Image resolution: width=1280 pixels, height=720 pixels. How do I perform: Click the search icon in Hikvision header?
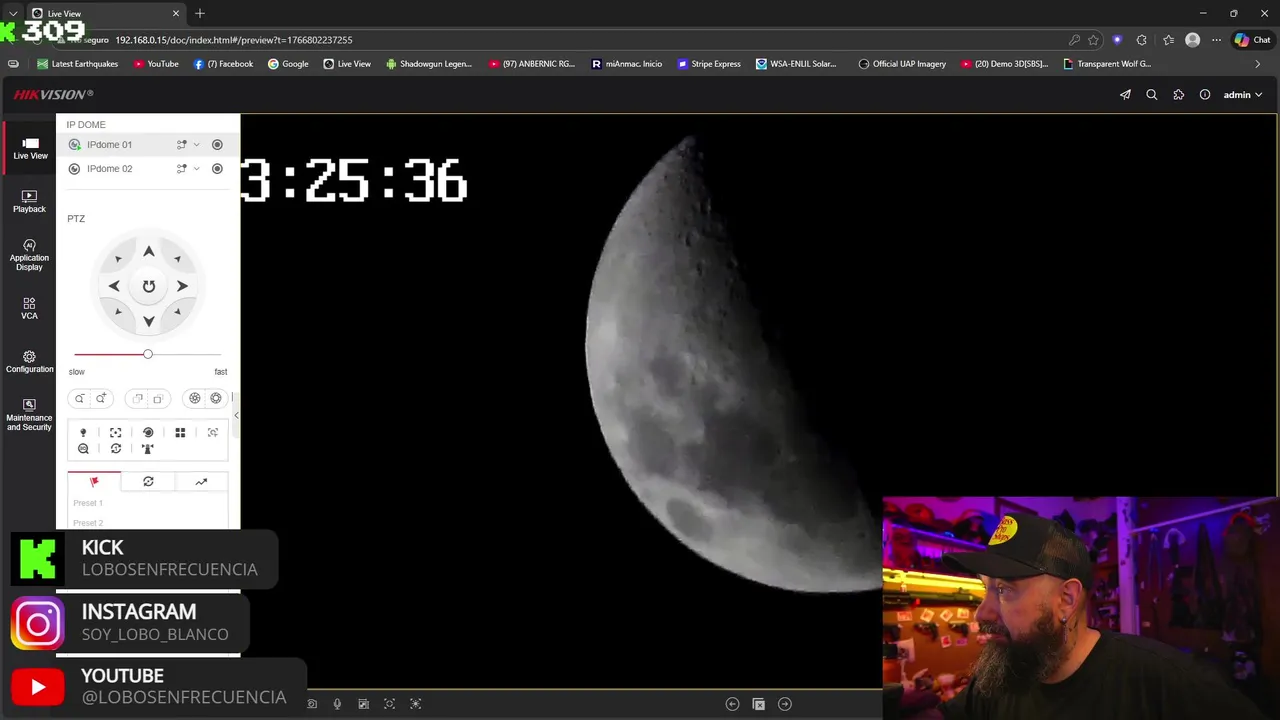point(1152,95)
